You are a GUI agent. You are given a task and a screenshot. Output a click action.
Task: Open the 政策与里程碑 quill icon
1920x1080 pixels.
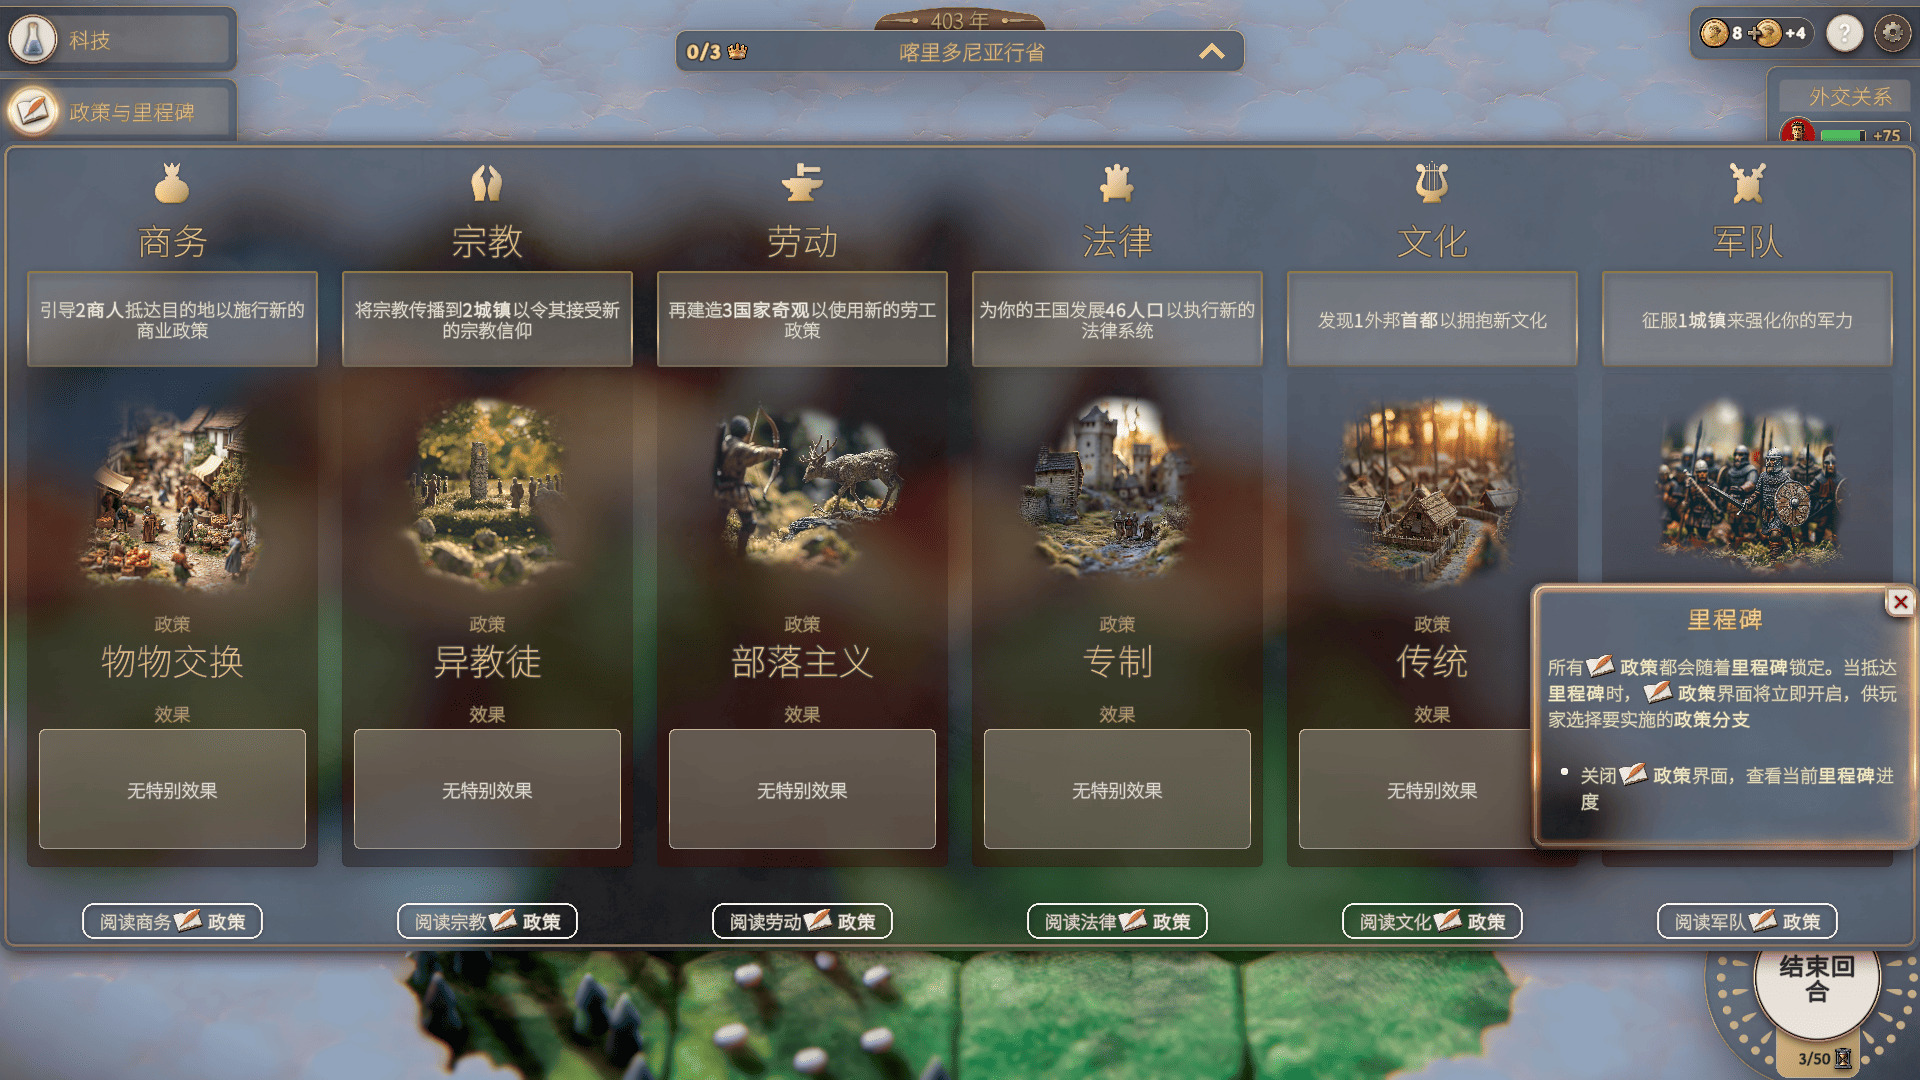tap(33, 111)
